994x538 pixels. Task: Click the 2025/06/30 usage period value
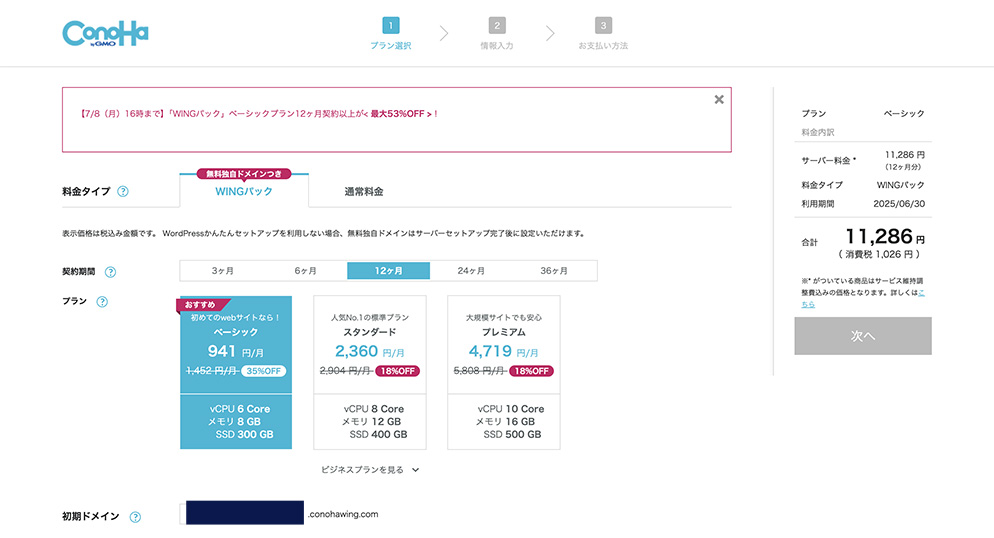click(899, 204)
